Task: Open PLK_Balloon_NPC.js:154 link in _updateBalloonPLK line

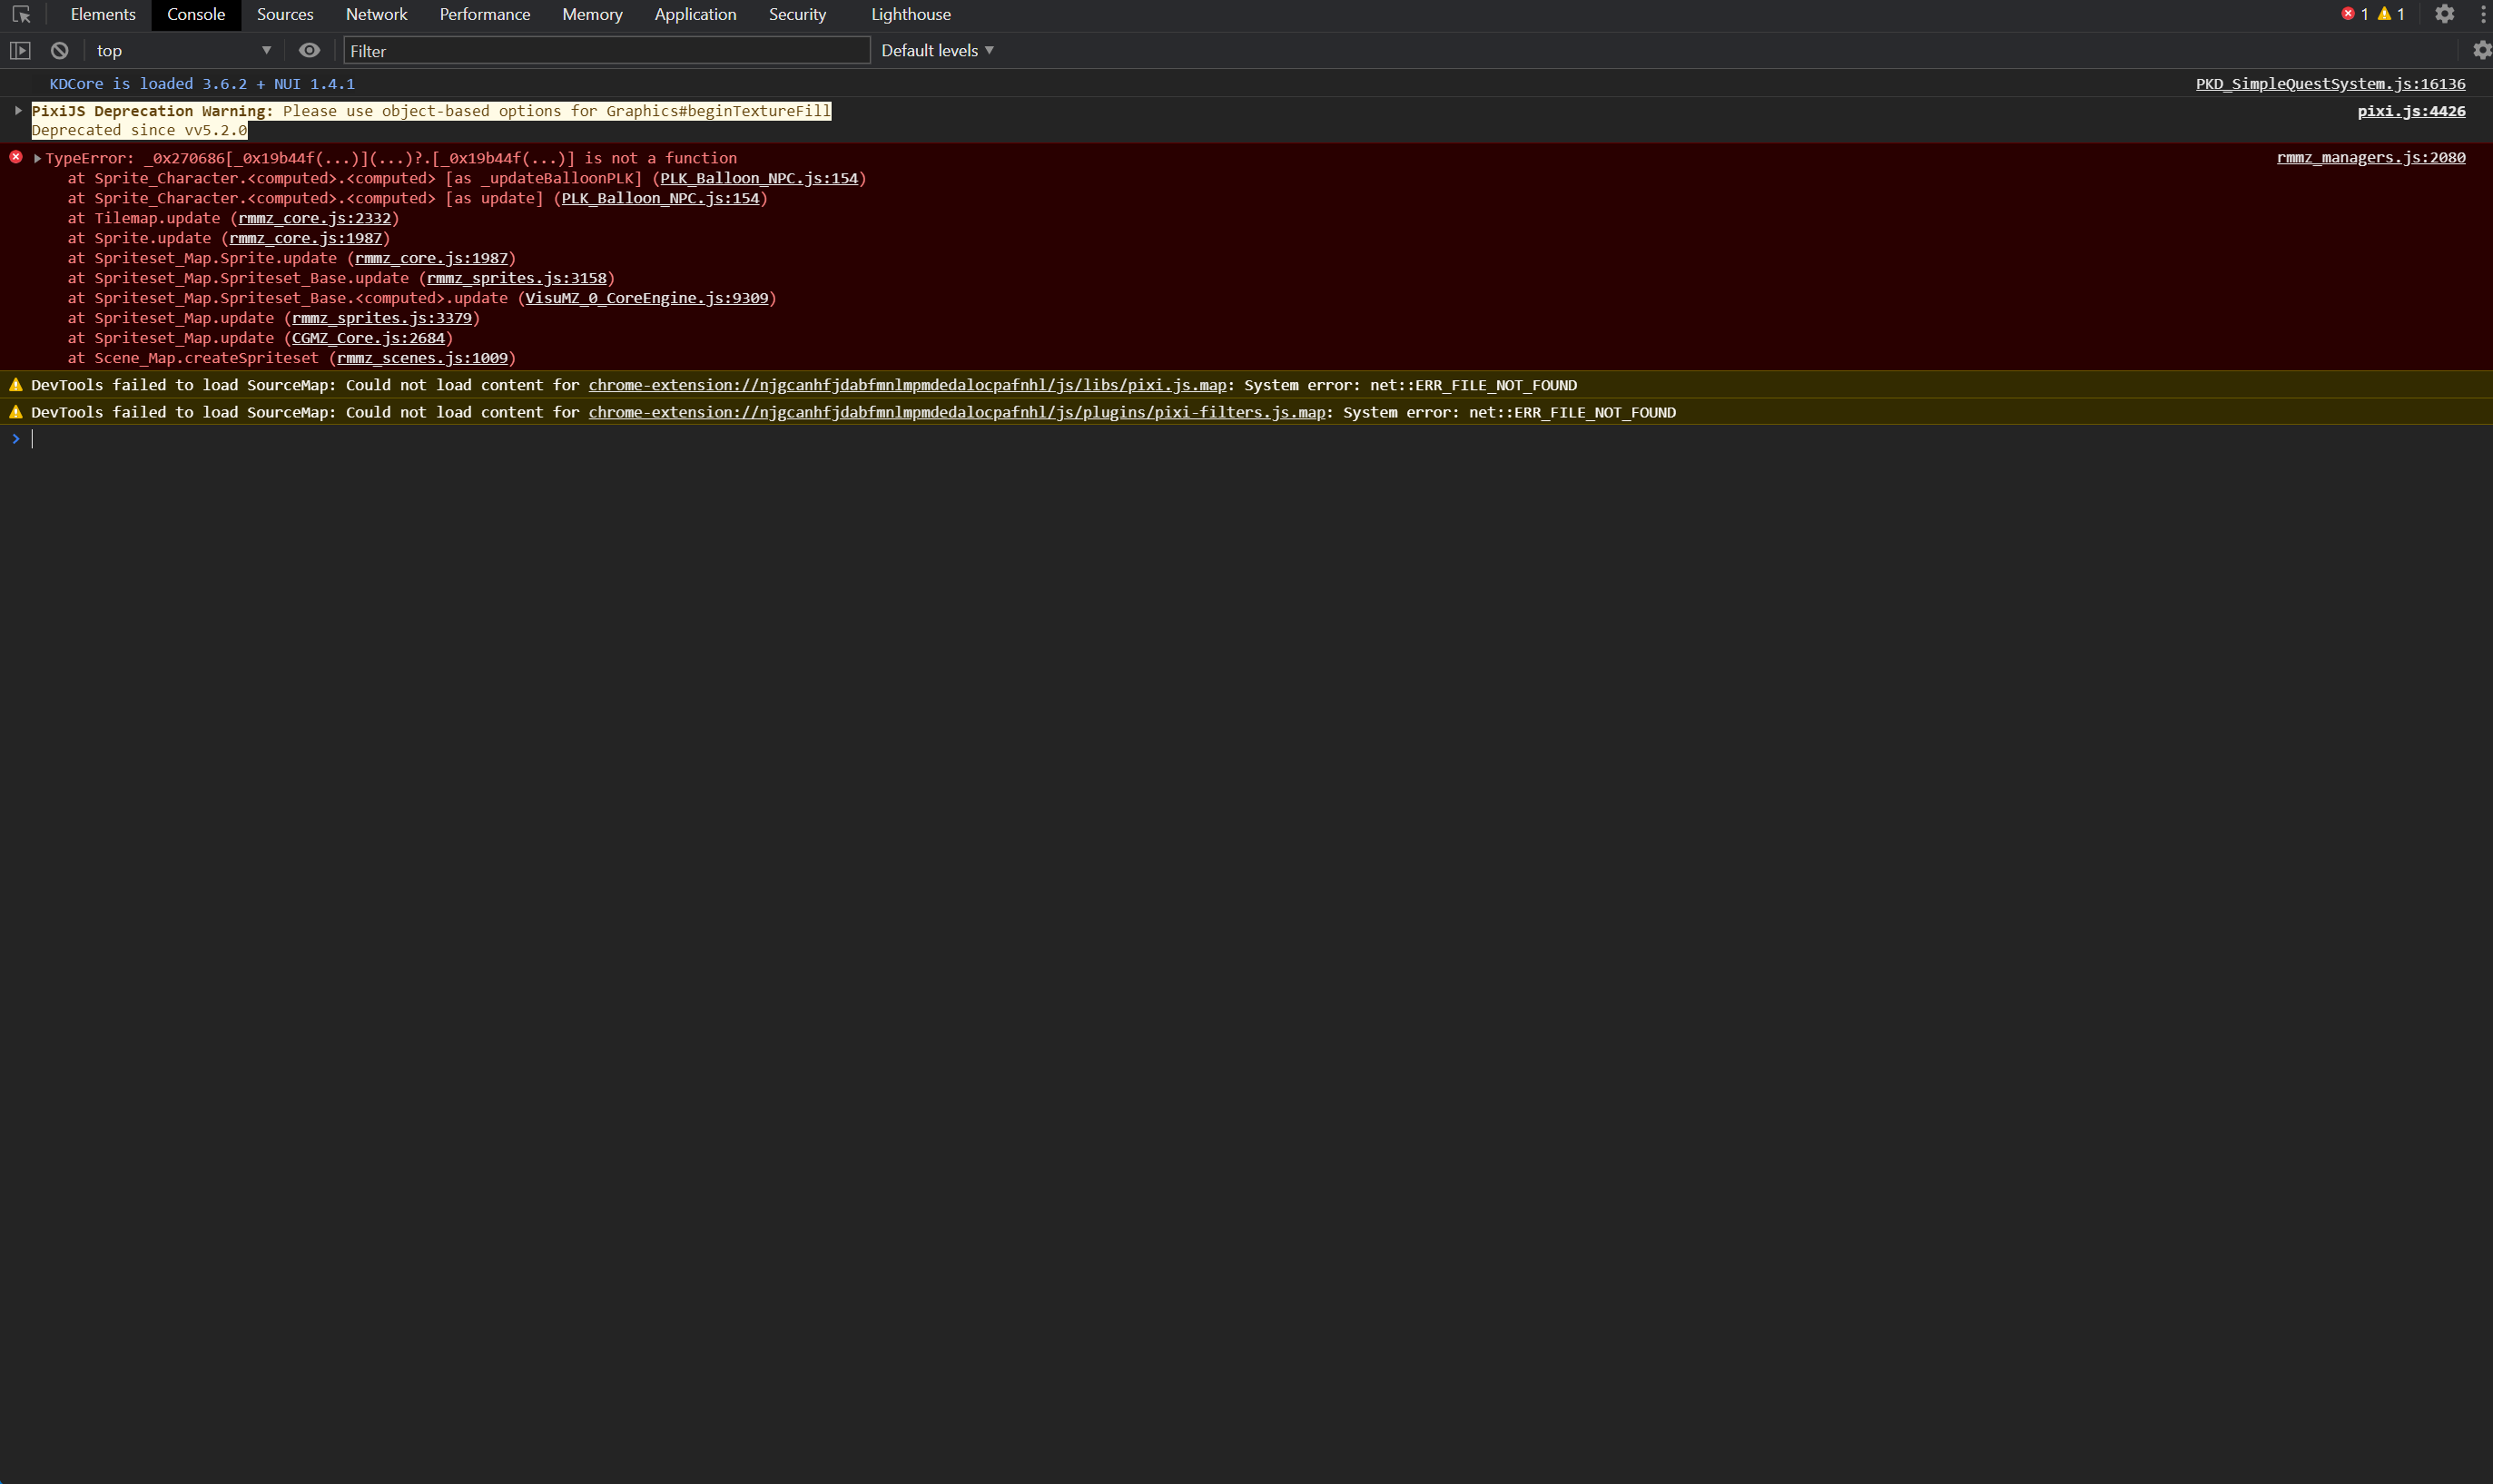Action: click(759, 178)
